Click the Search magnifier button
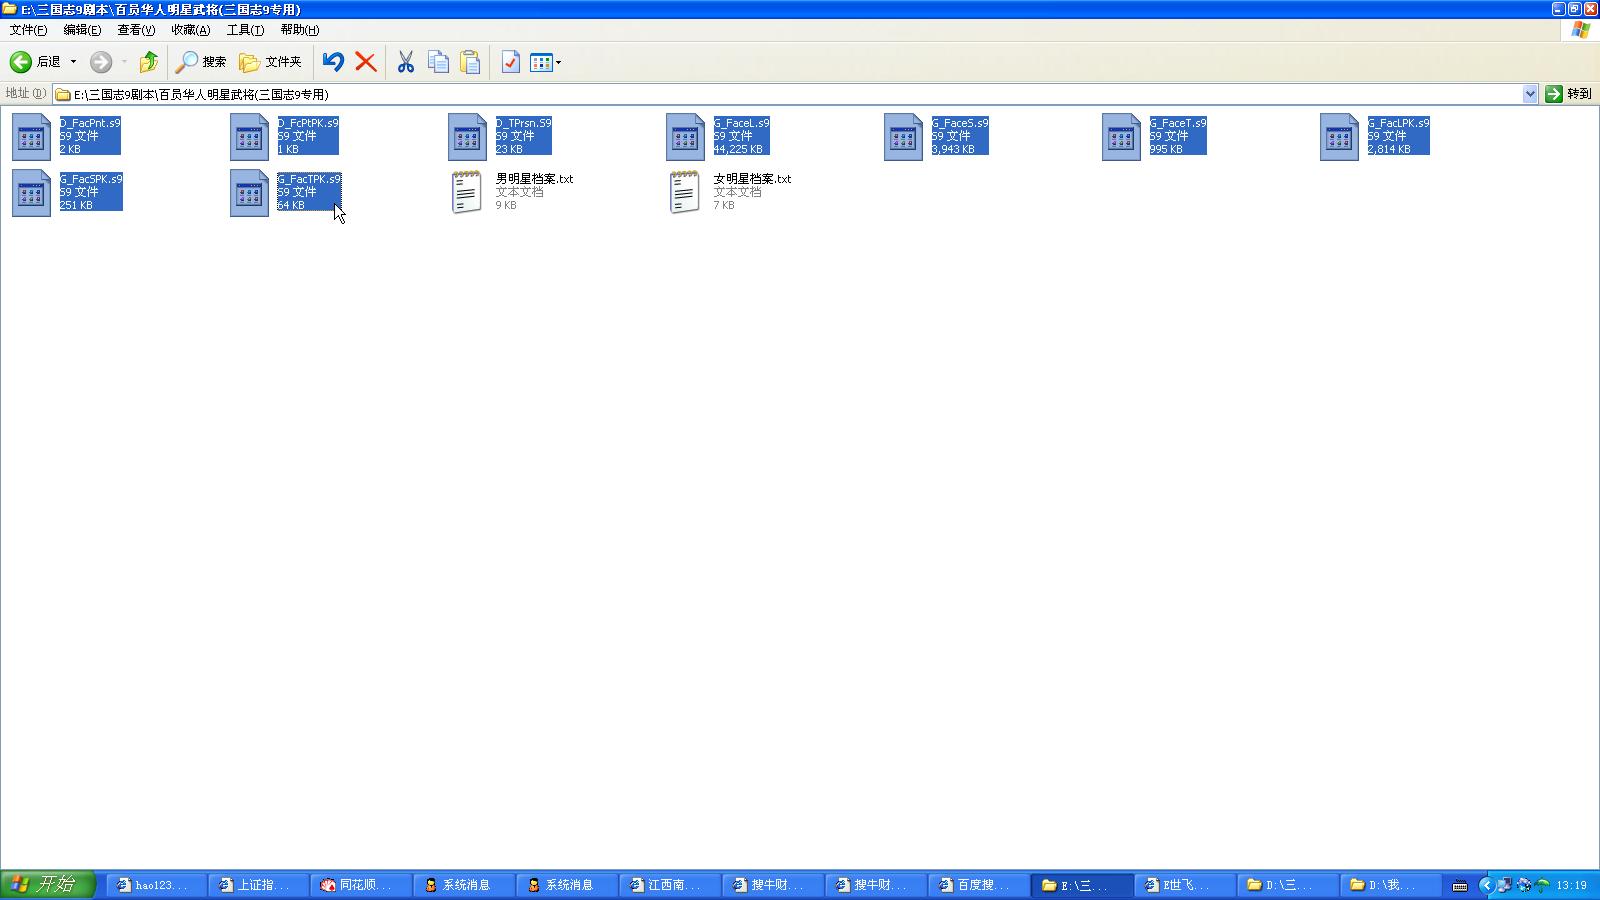The image size is (1600, 900). (201, 62)
